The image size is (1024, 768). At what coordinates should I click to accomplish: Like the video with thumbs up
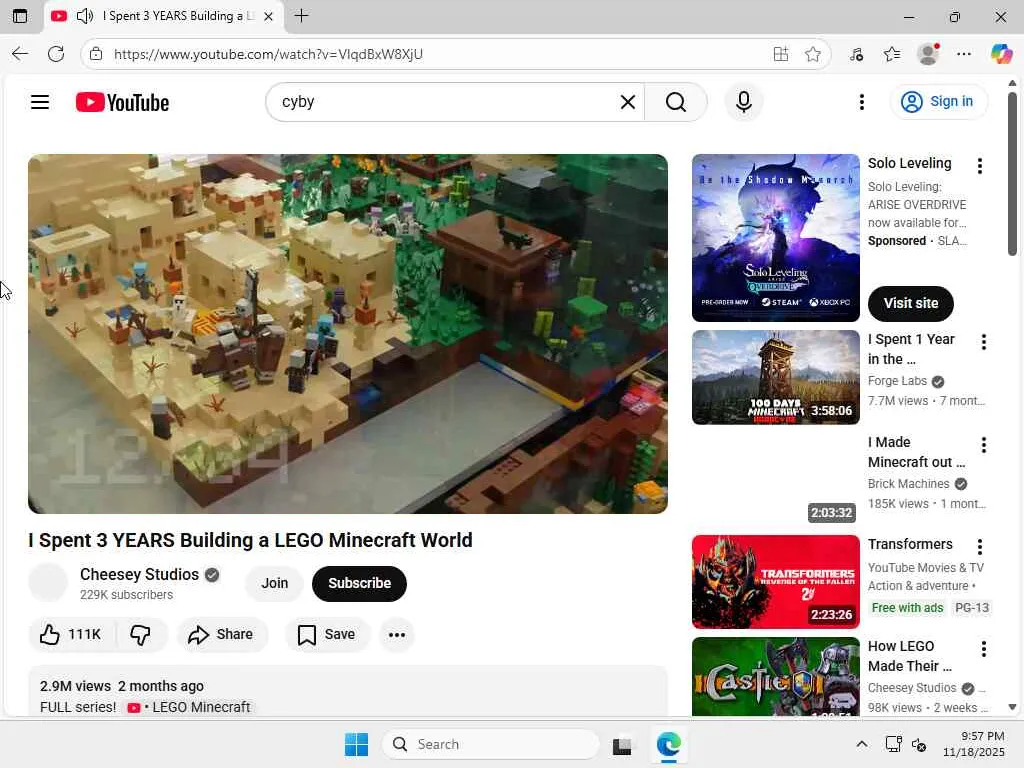pos(71,634)
